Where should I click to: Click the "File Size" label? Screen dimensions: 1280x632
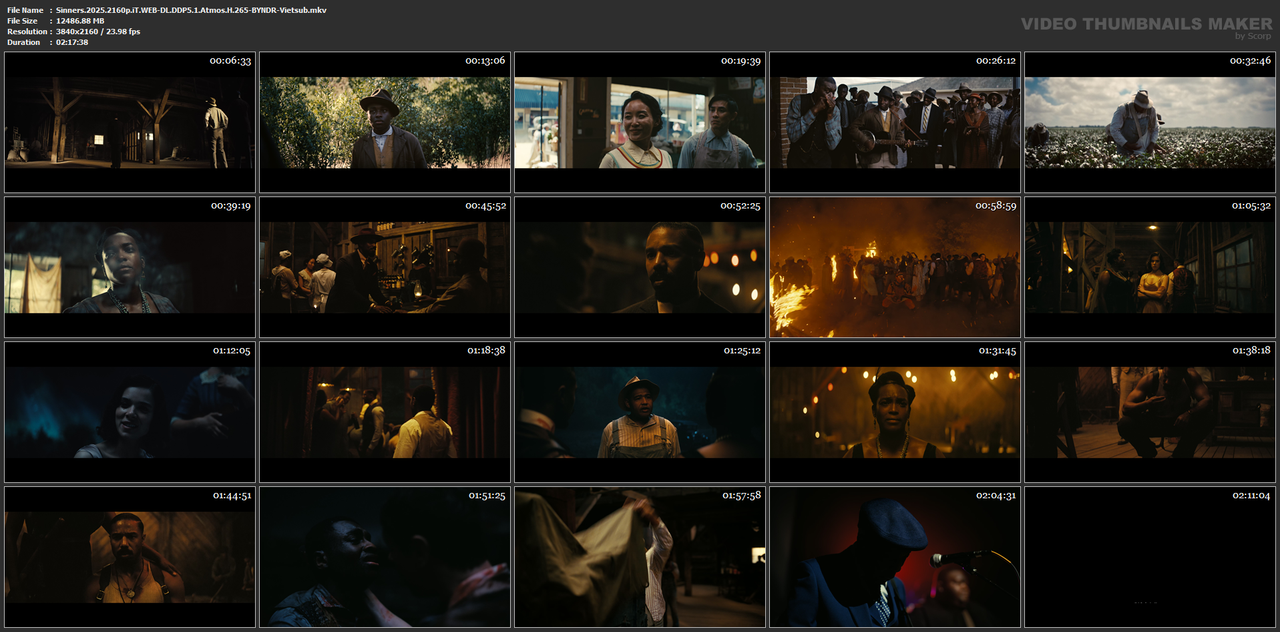22,21
